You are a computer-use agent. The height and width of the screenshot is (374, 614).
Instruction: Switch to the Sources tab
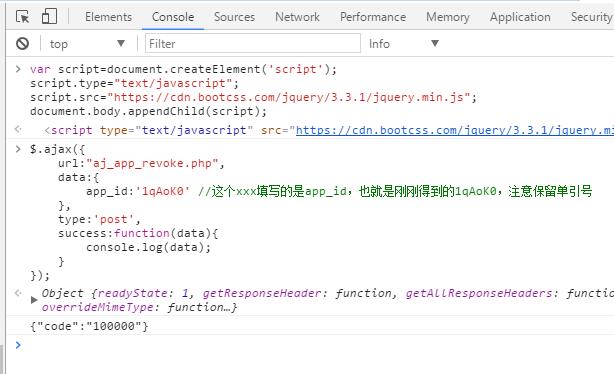click(234, 17)
